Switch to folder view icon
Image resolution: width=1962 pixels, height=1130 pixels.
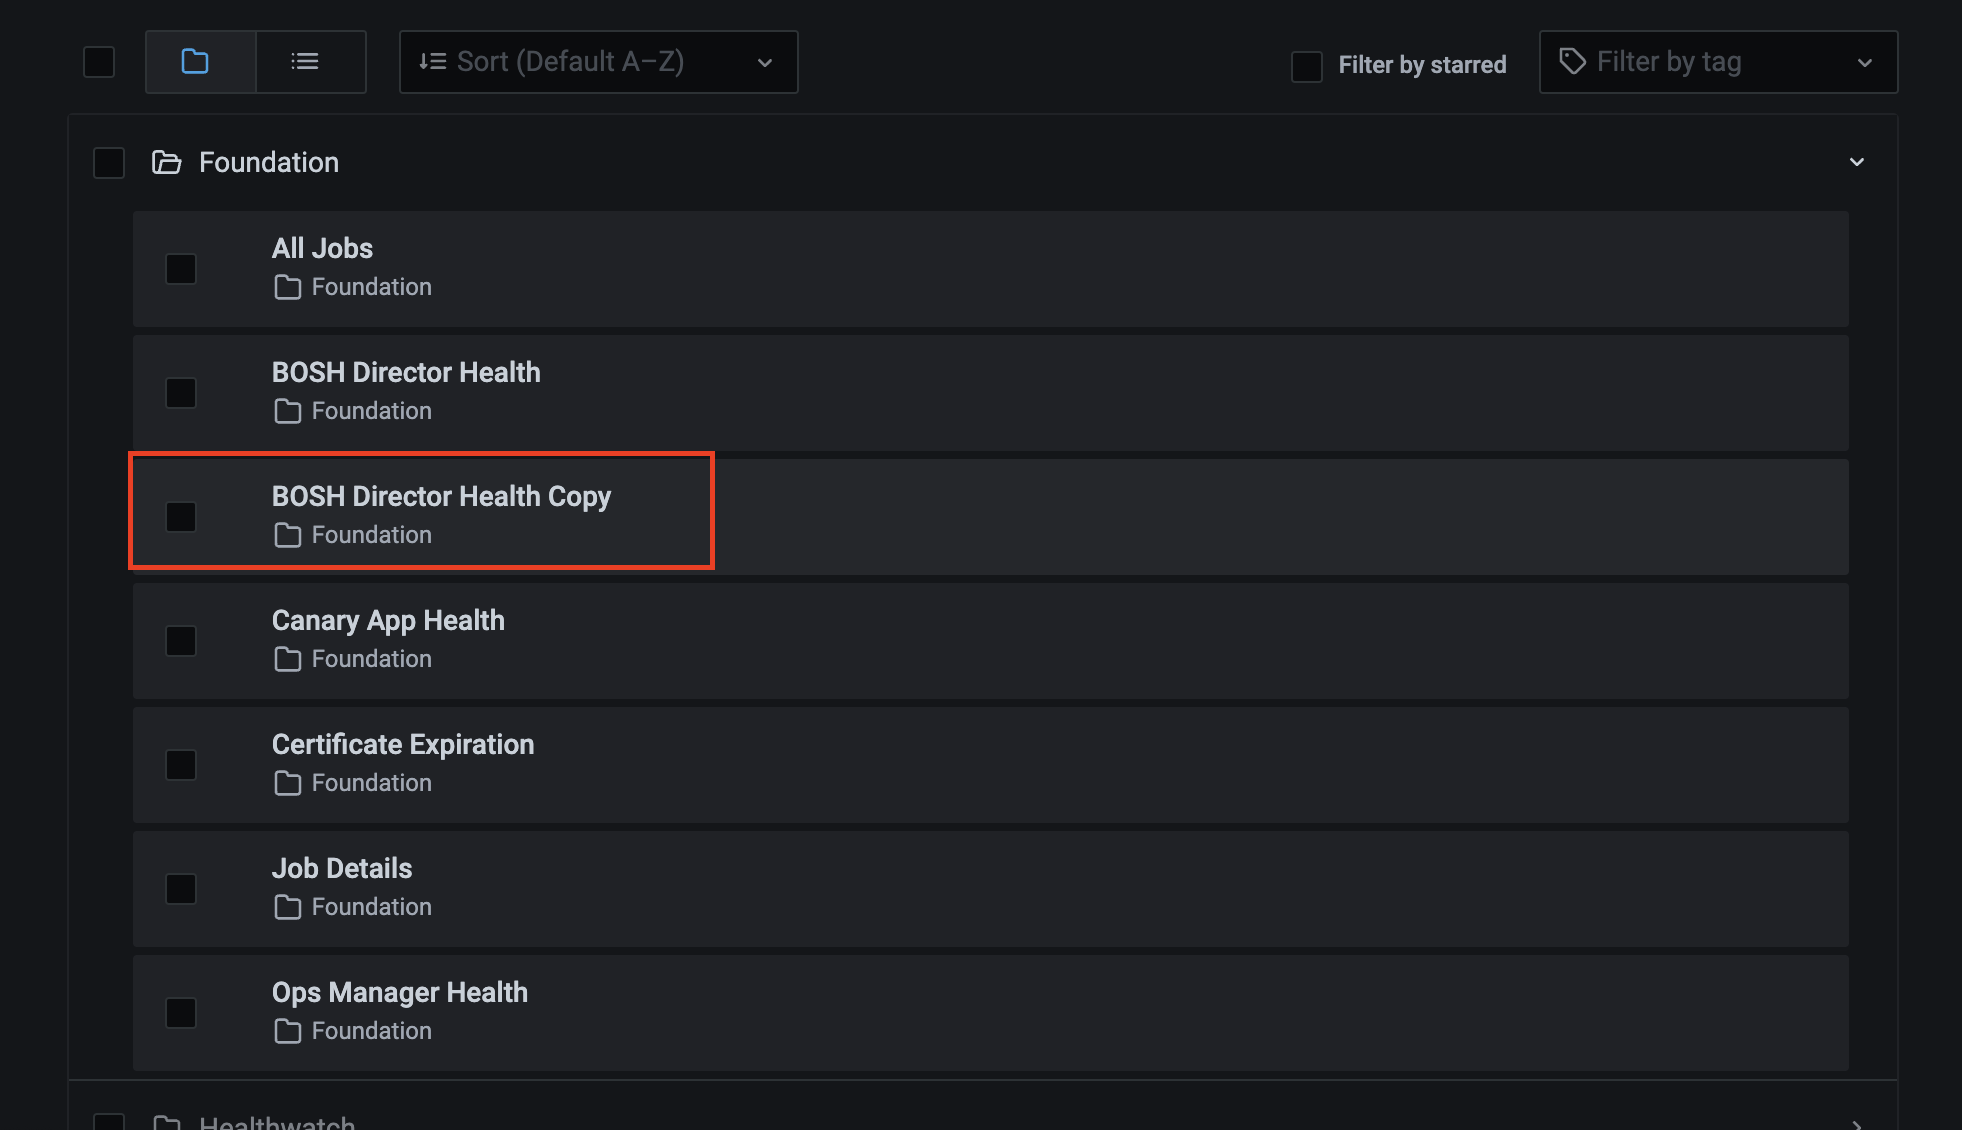(x=195, y=62)
